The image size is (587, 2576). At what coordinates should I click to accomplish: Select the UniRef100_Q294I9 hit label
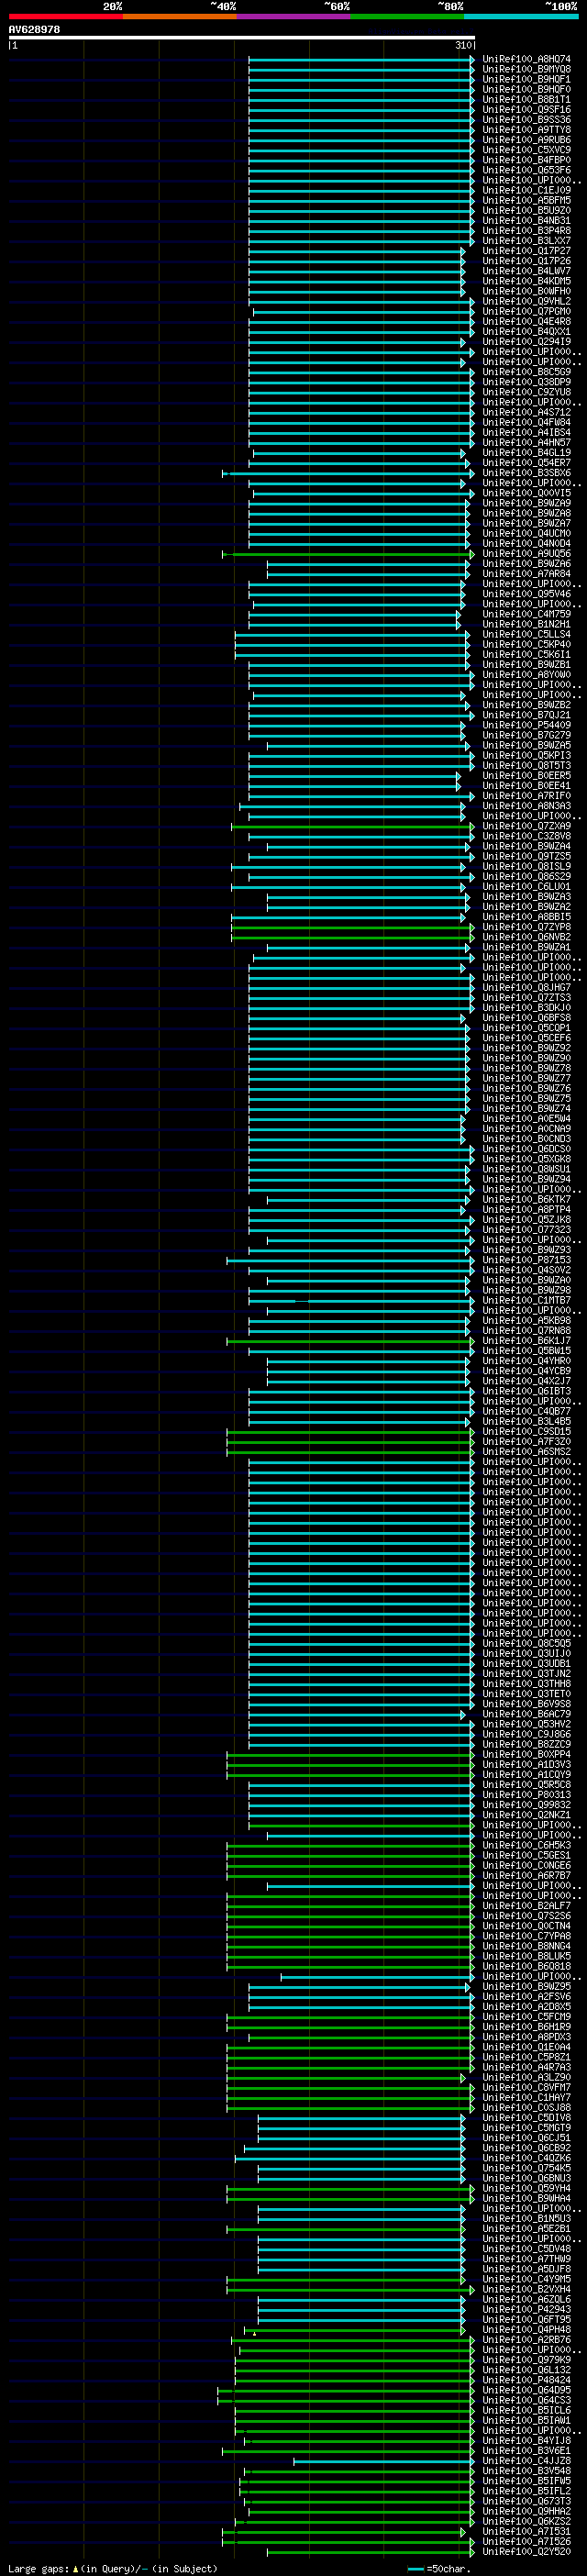click(x=527, y=342)
